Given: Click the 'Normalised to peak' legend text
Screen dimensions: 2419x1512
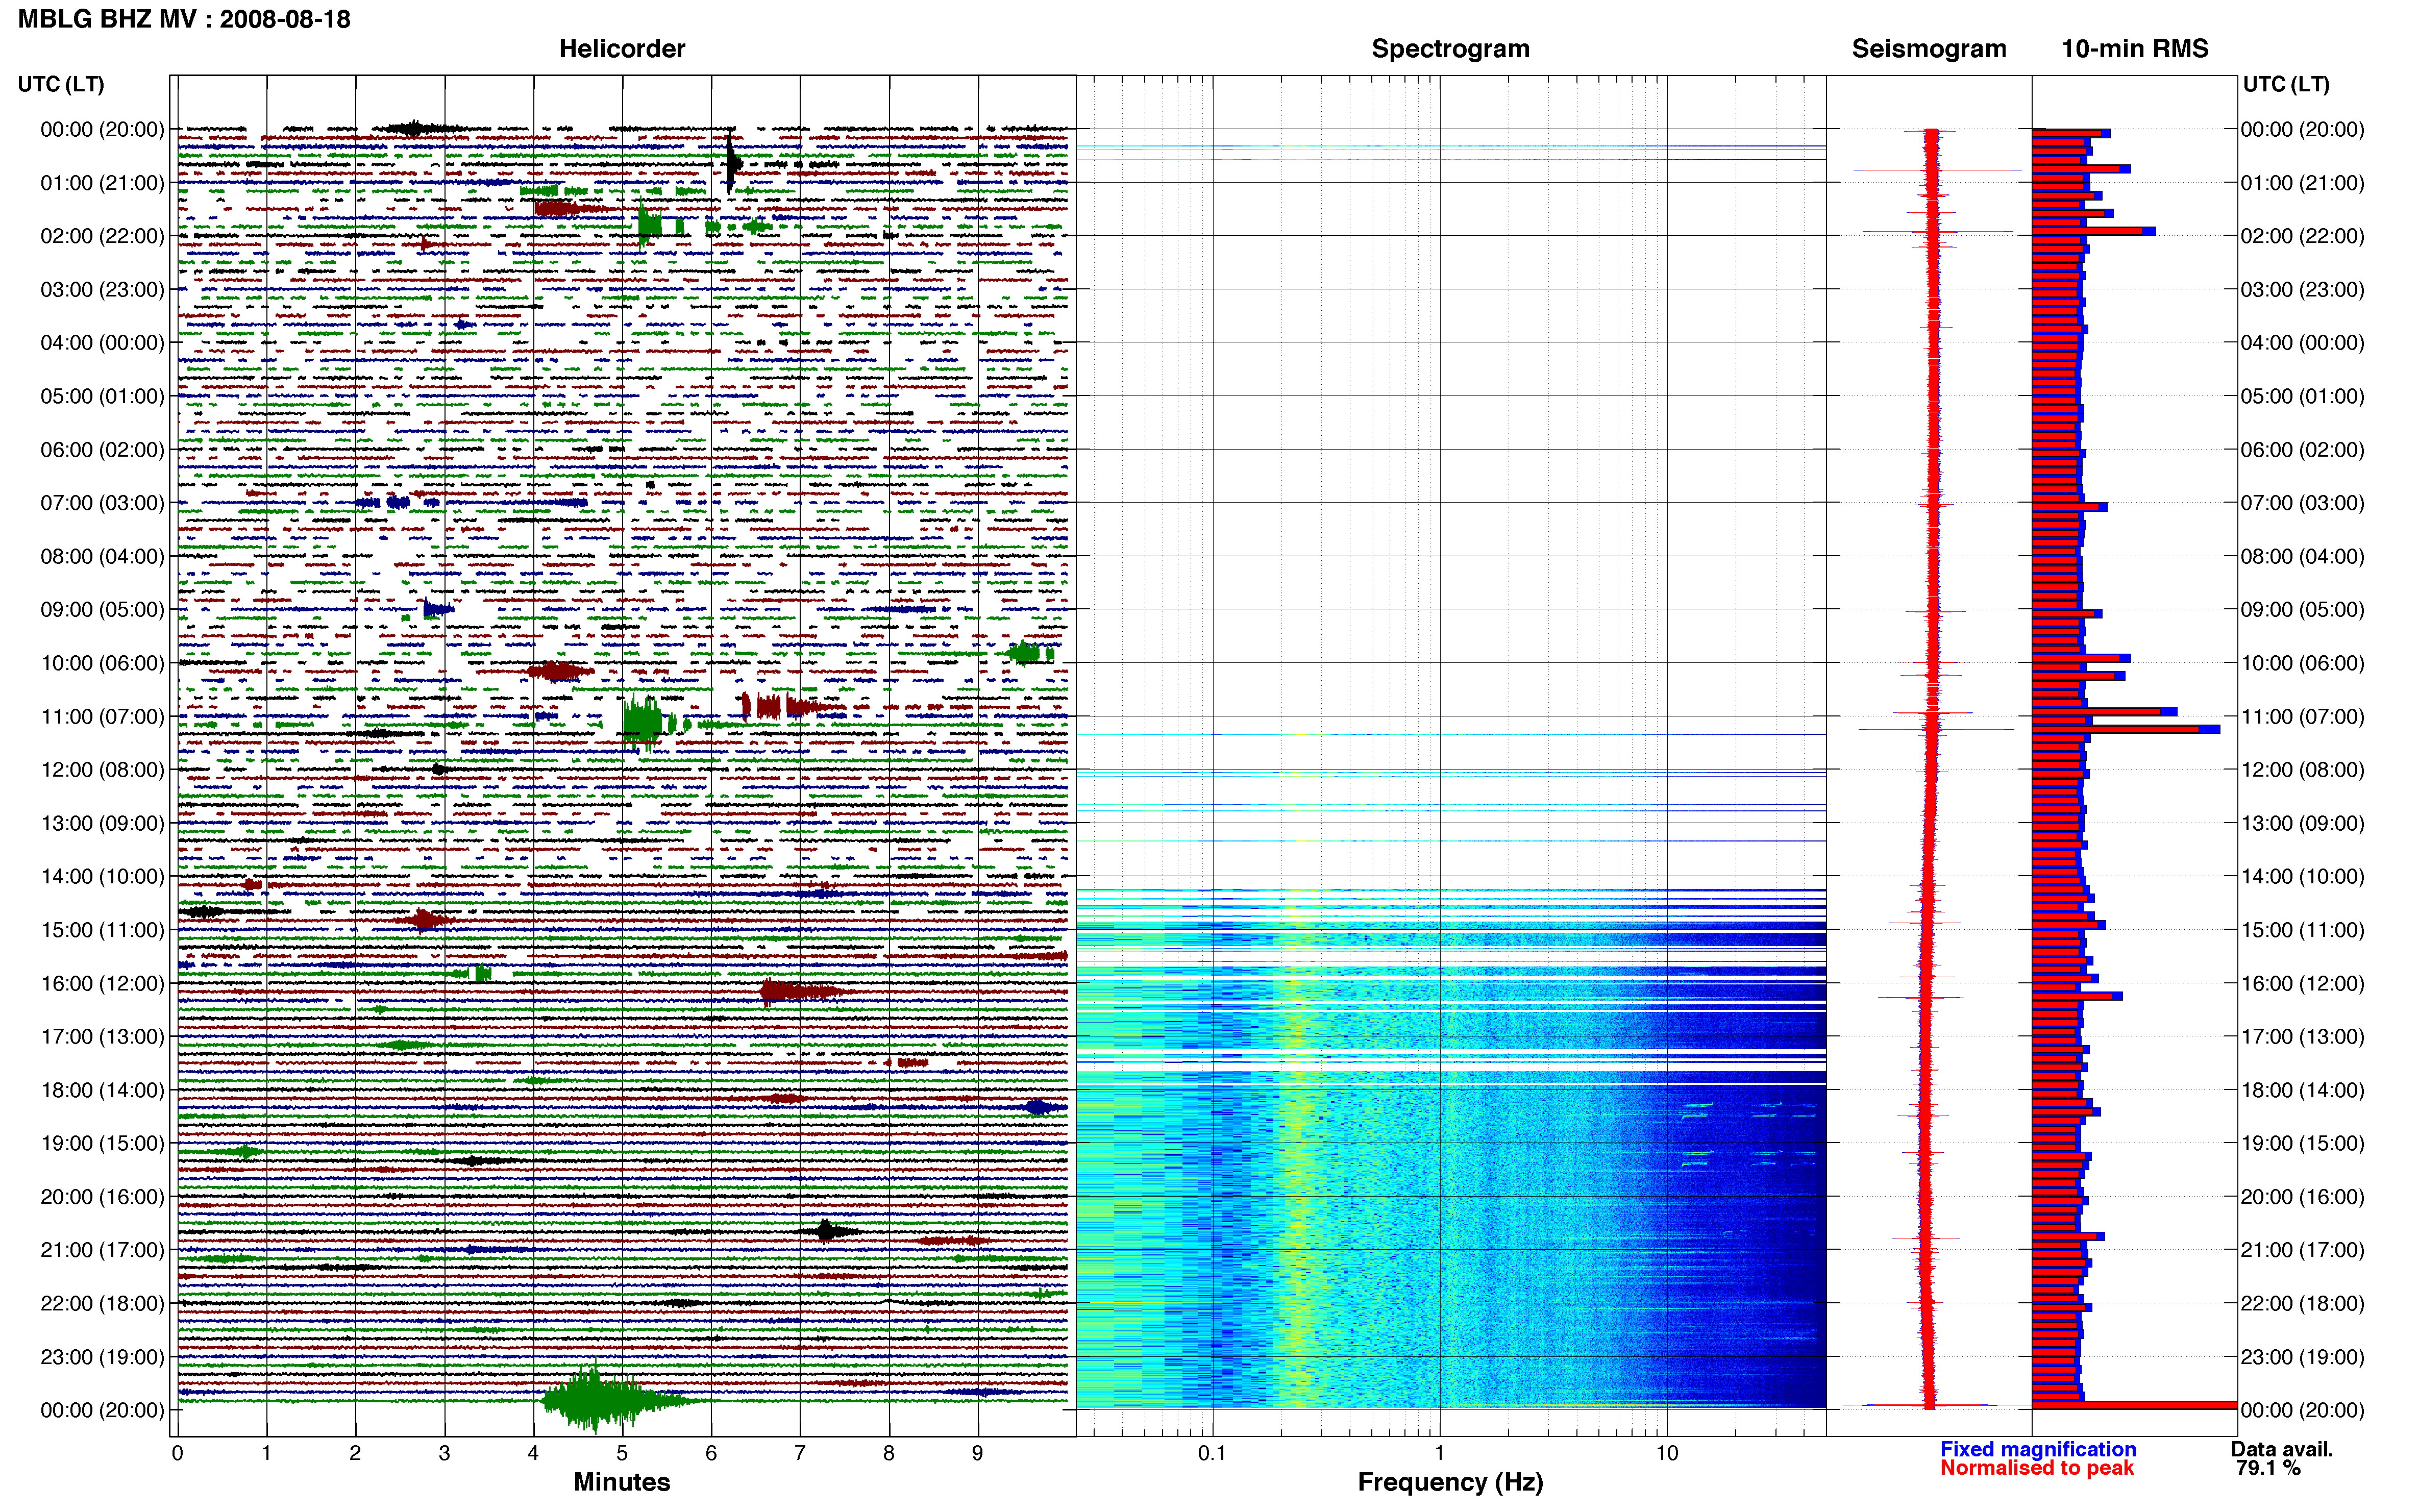Looking at the screenshot, I should coord(2036,1467).
